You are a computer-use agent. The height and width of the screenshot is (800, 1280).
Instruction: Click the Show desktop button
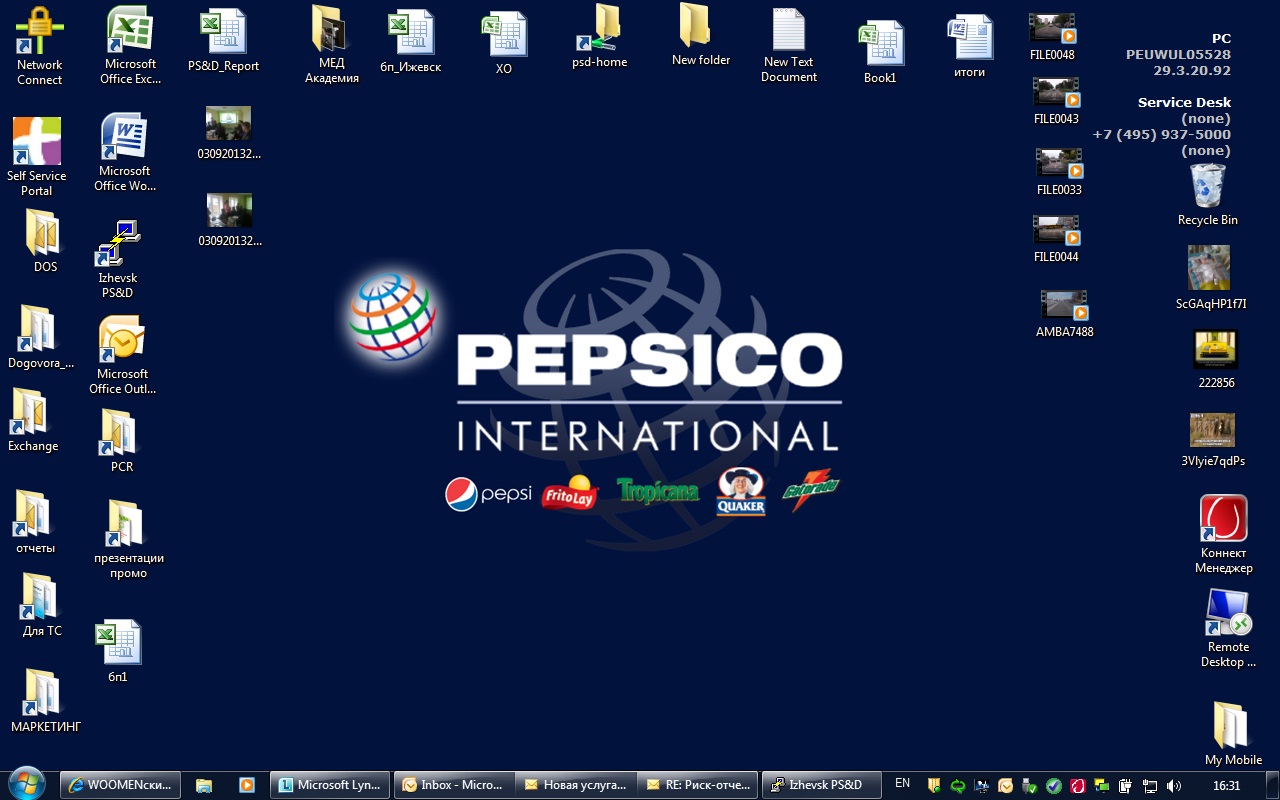(x=1272, y=785)
